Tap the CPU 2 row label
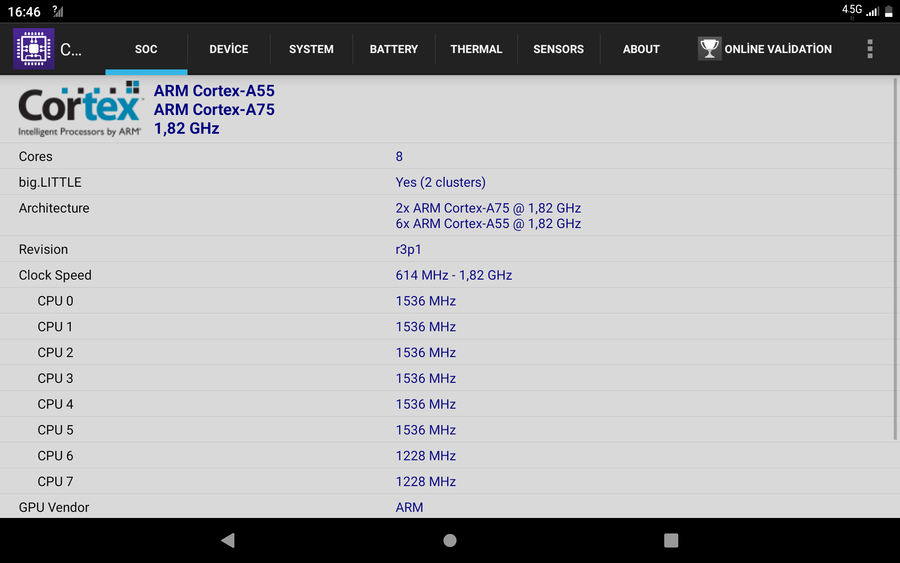Viewport: 900px width, 563px height. (55, 352)
